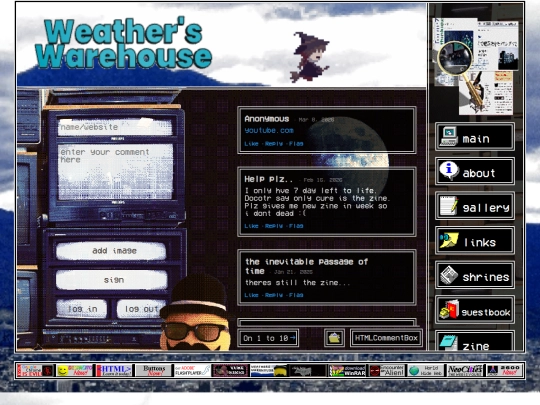Click the dark banner right of the Flashplayer banner
Image resolution: width=540 pixels, height=405 pixels.
pyautogui.click(x=230, y=371)
